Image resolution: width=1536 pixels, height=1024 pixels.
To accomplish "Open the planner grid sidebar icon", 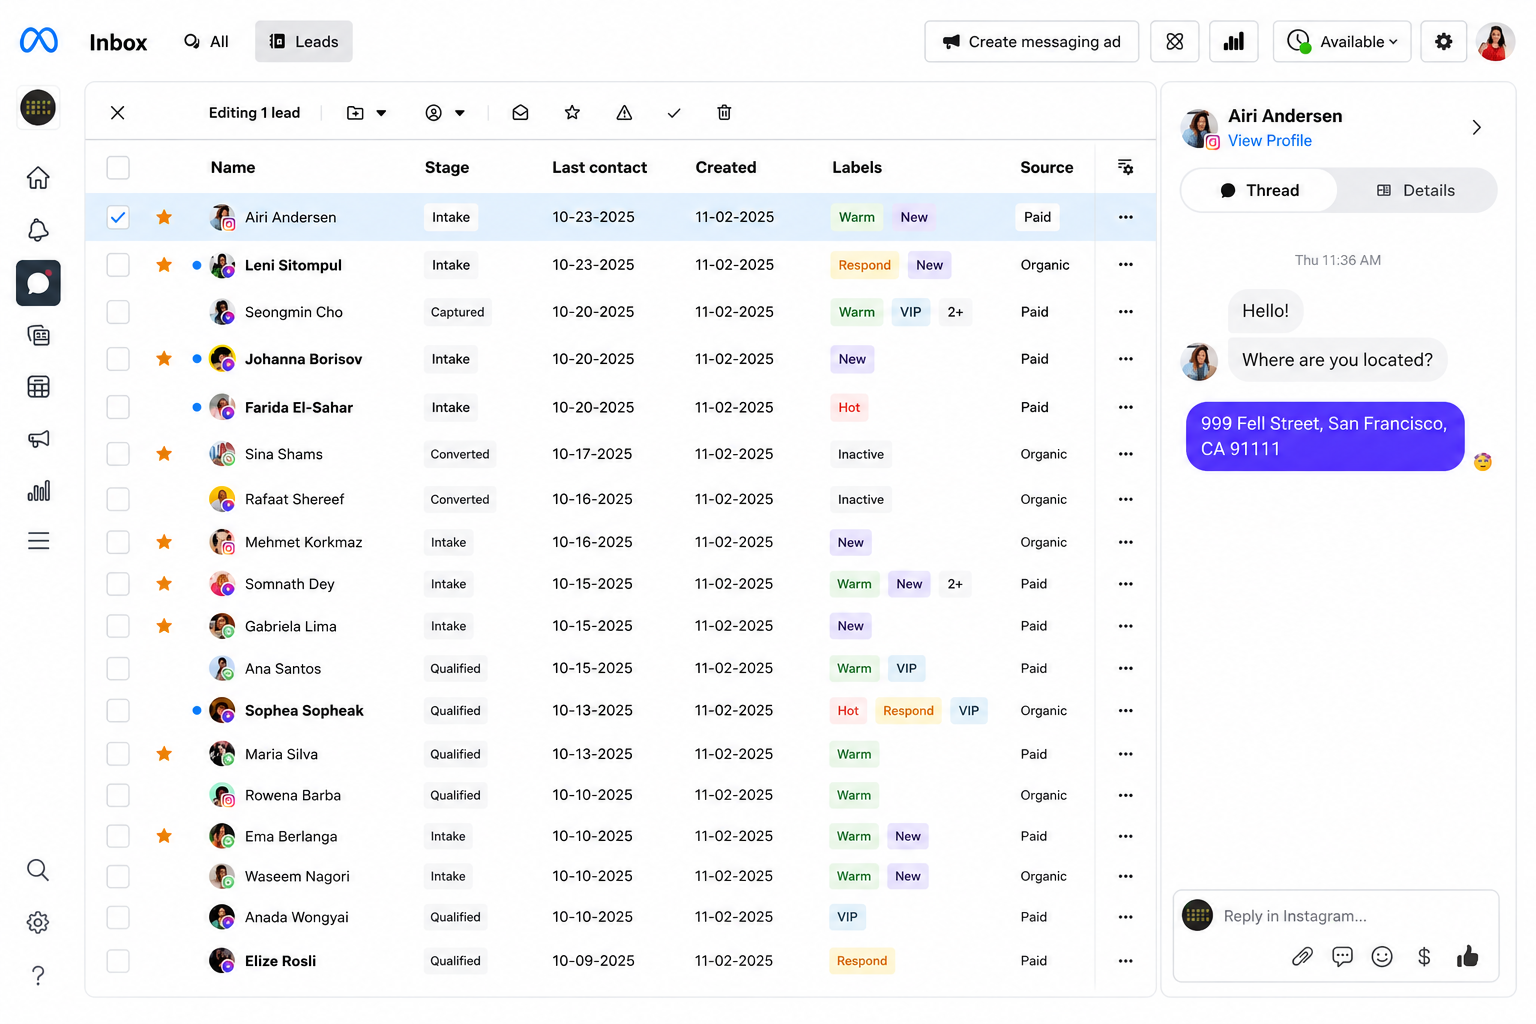I will point(38,387).
